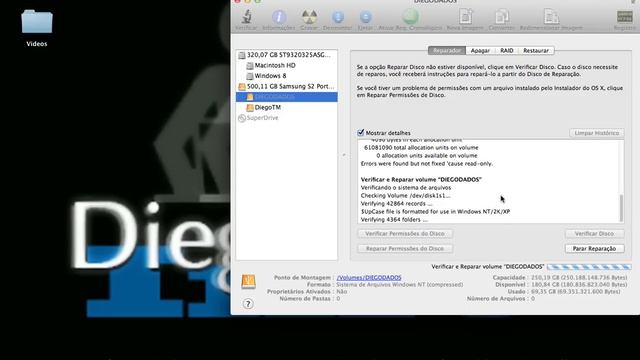This screenshot has width=640, height=360.
Task: Click the orange disk icon beside Ponto de Montagem
Action: (x=248, y=282)
